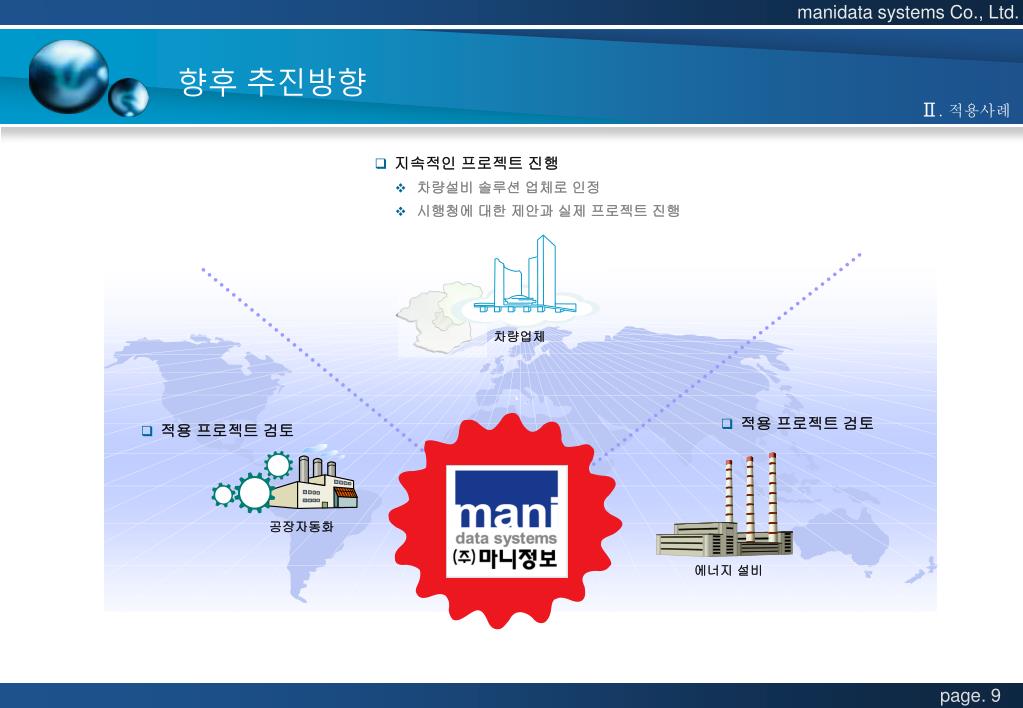Image resolution: width=1023 pixels, height=708 pixels.
Task: Click the 공장자동화 label
Action: click(x=301, y=527)
